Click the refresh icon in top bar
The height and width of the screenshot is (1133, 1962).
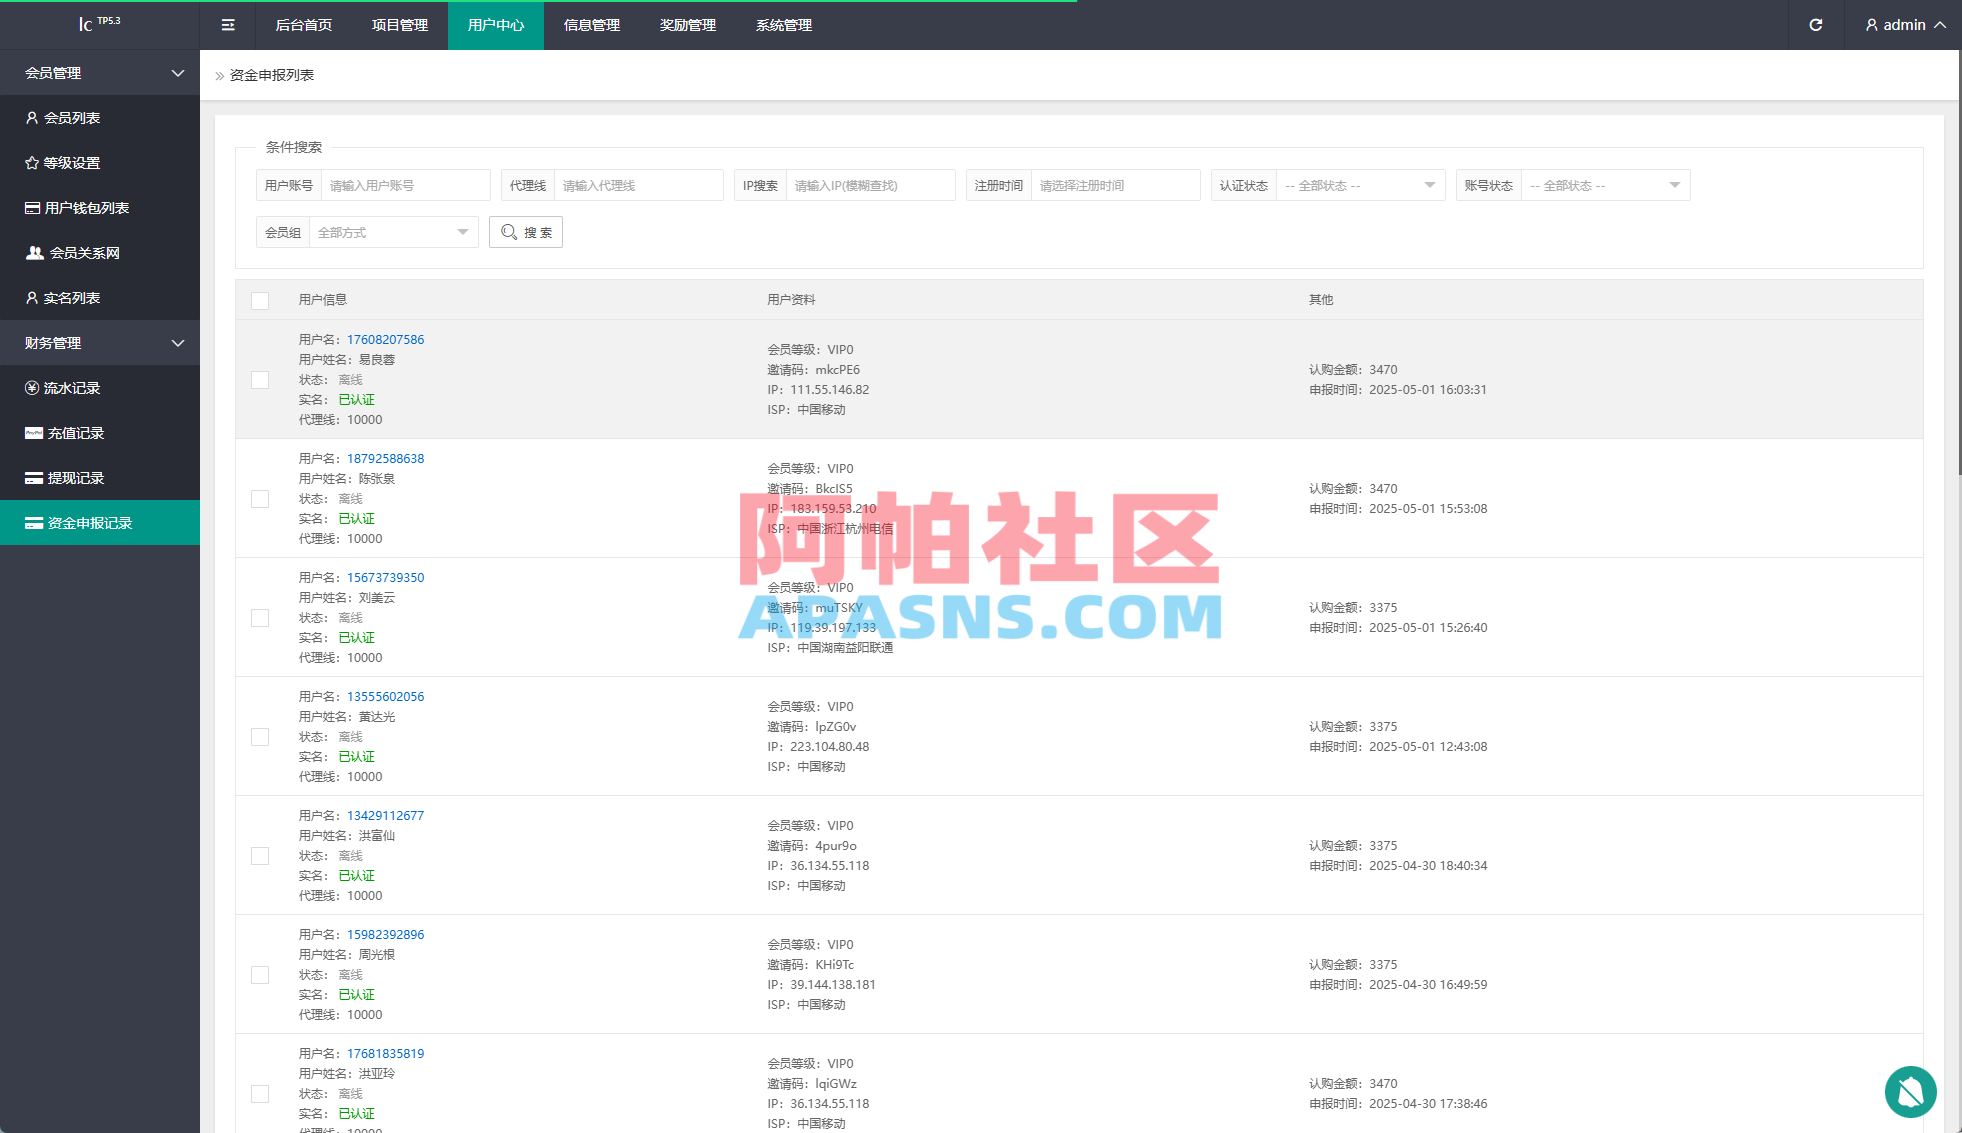1815,25
